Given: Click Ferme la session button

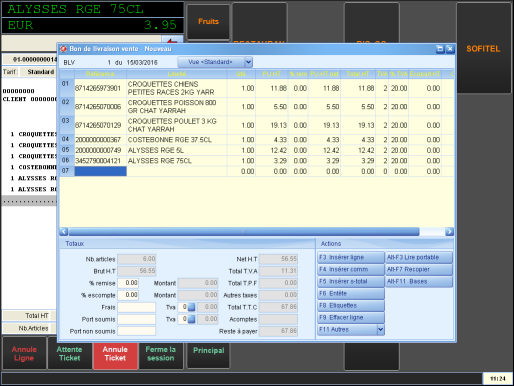Looking at the screenshot, I should coord(161,354).
